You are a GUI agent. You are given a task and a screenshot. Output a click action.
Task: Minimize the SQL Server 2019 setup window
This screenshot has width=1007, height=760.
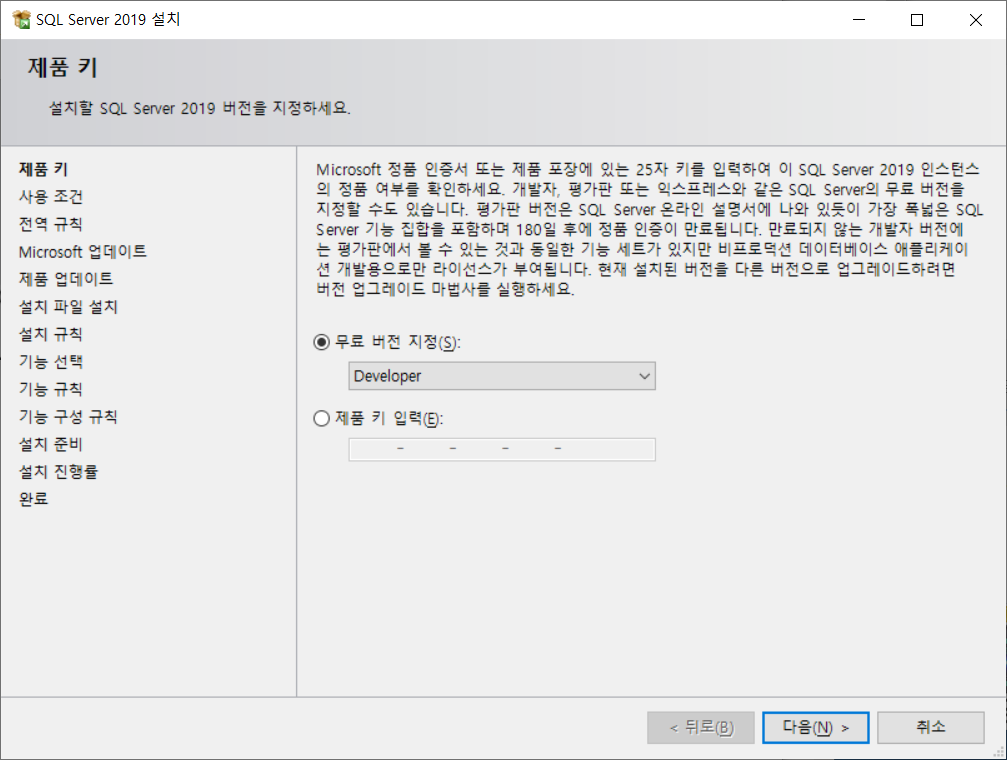point(859,20)
